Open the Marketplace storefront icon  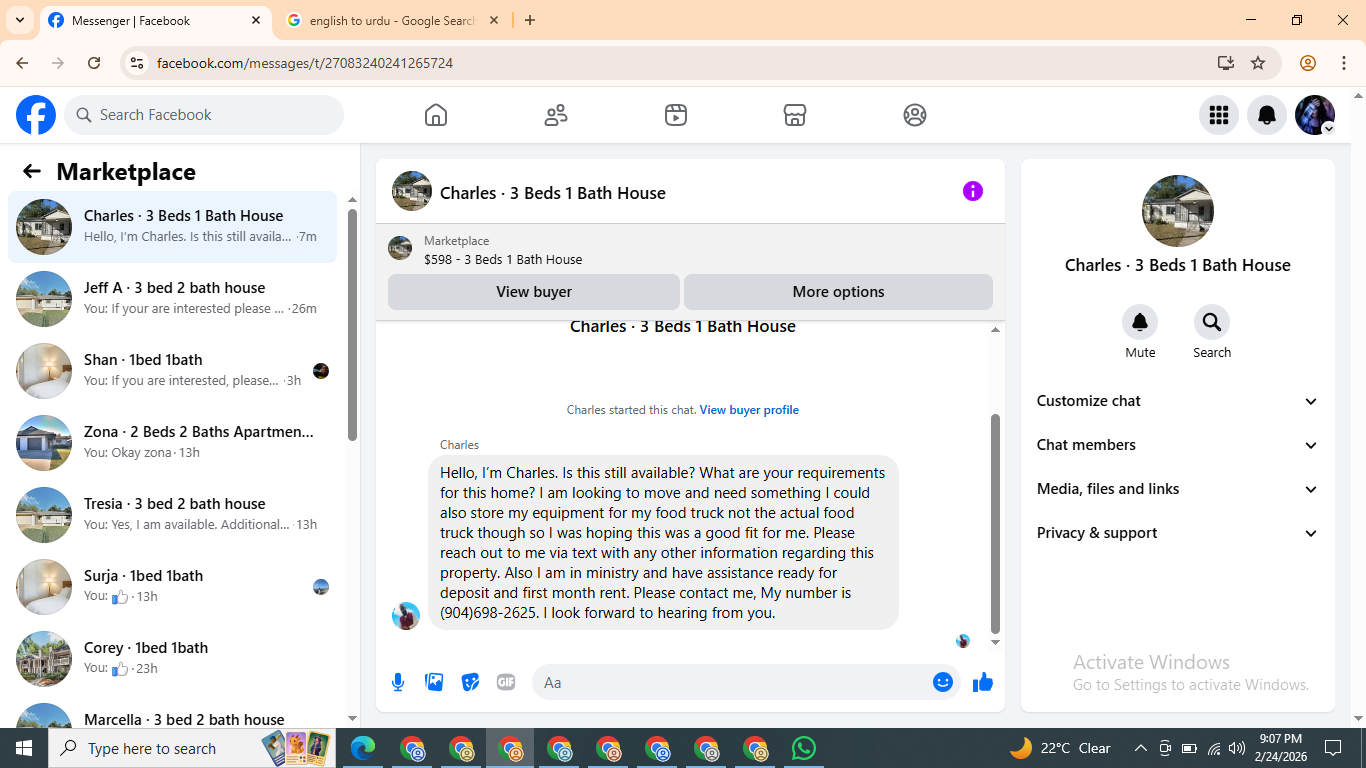coord(795,115)
